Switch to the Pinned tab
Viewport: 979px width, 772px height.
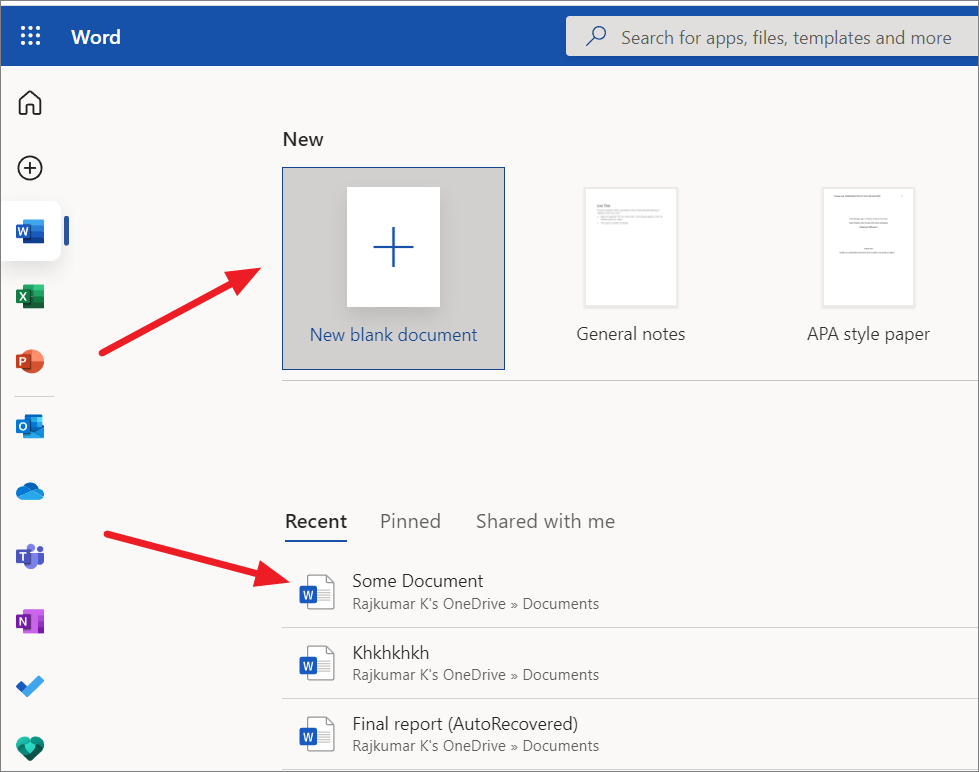(410, 521)
